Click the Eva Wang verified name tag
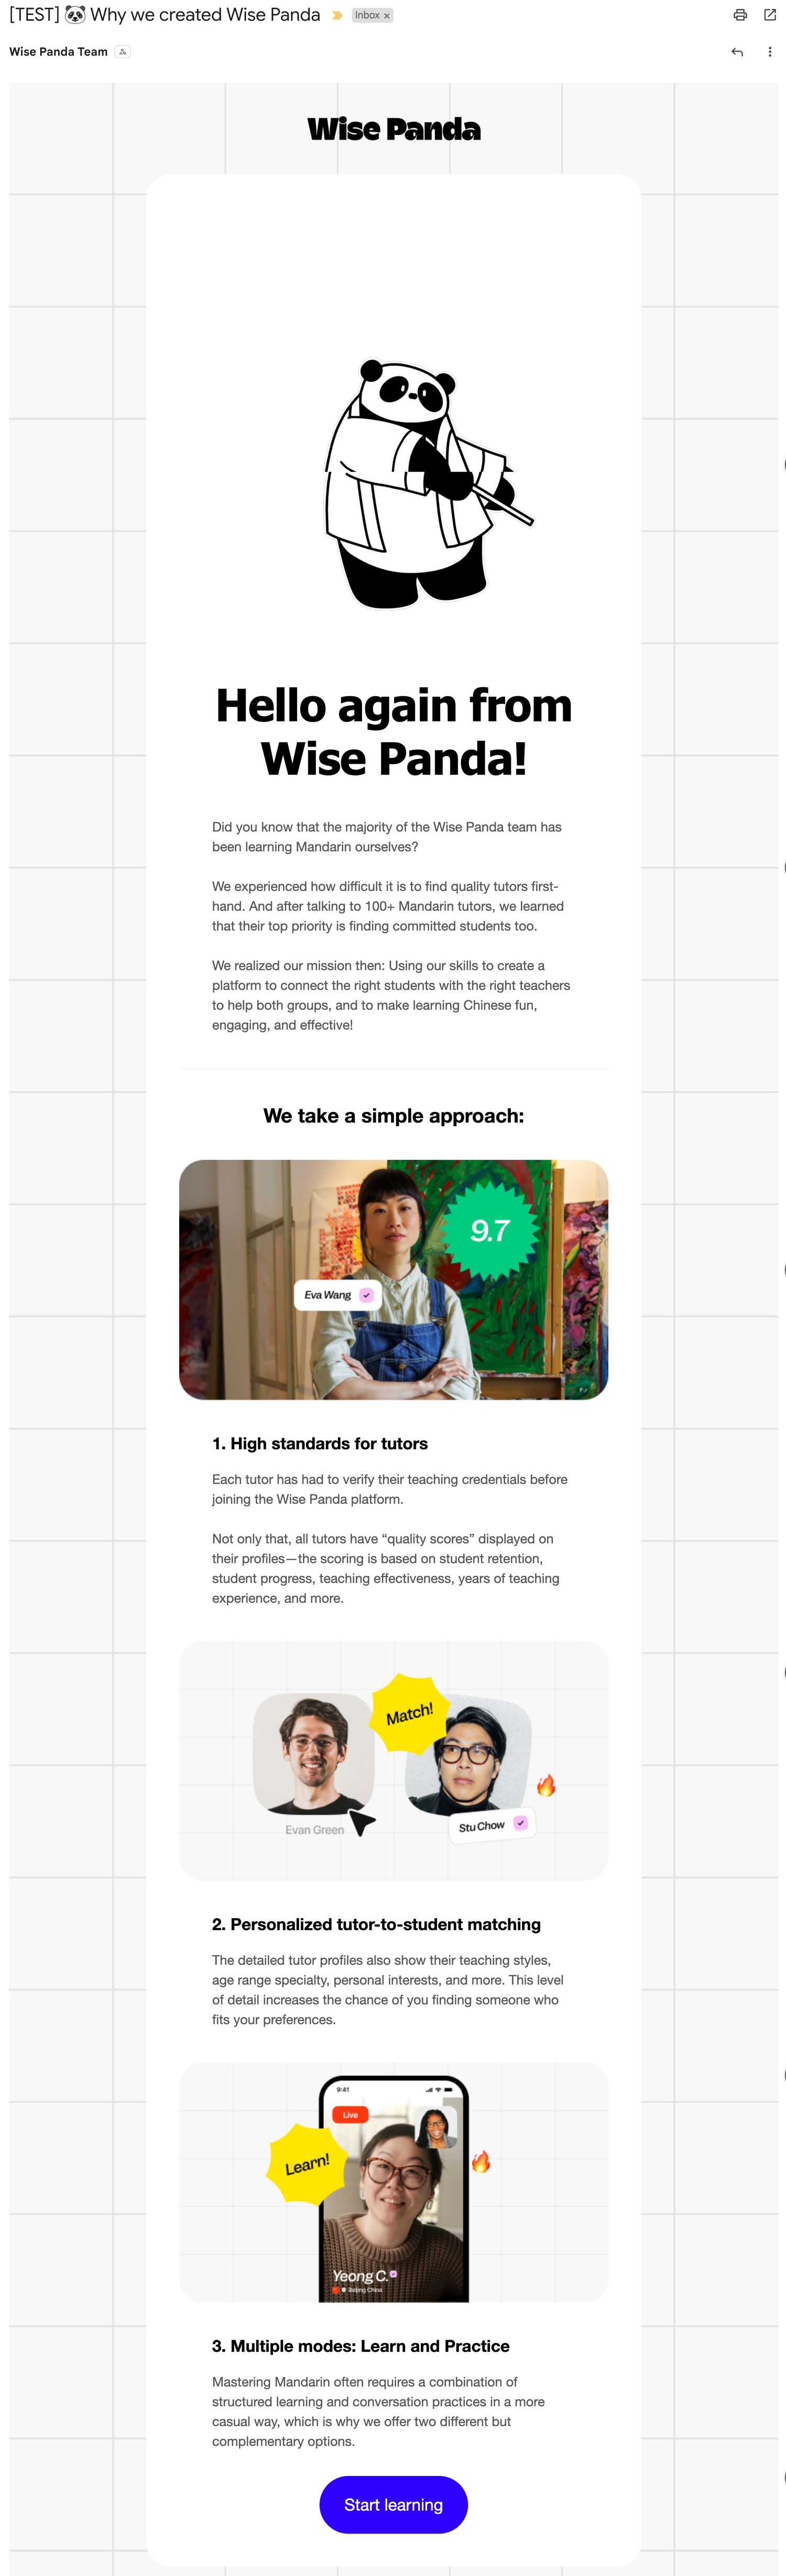The height and width of the screenshot is (2576, 786). click(x=337, y=1295)
